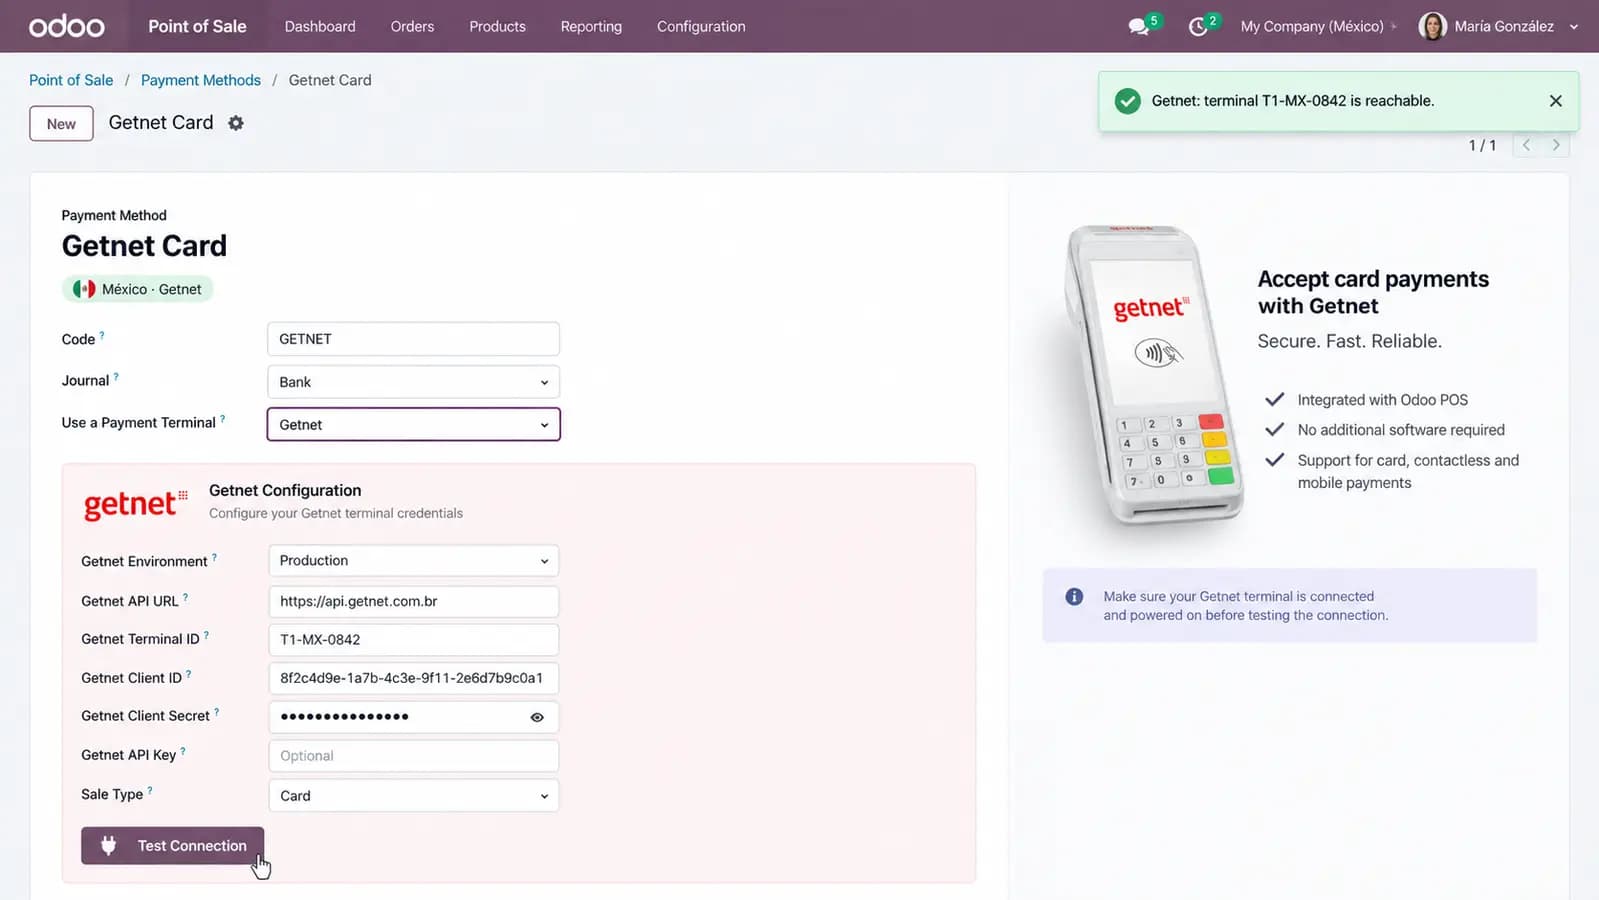Open the Orders menu

[412, 27]
